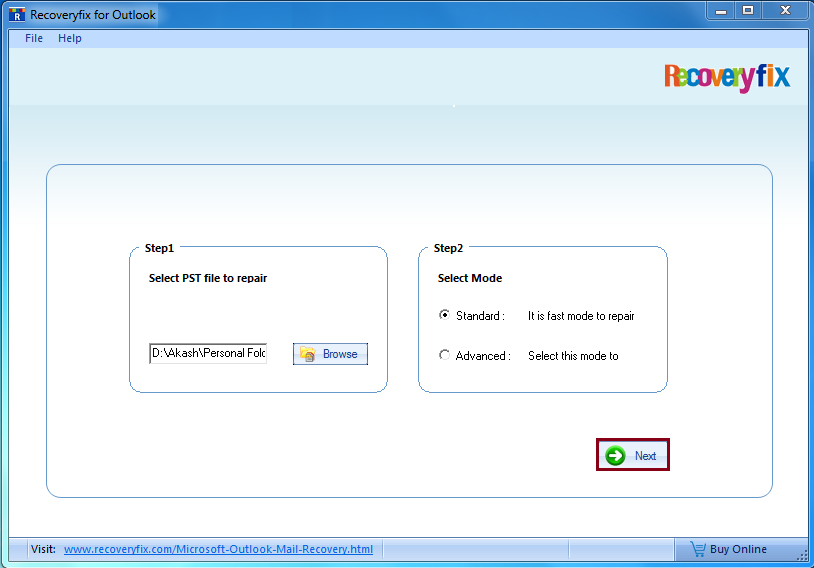Viewport: 814px width, 568px height.
Task: Click "It is fast mode to repair" text
Action: pos(581,316)
